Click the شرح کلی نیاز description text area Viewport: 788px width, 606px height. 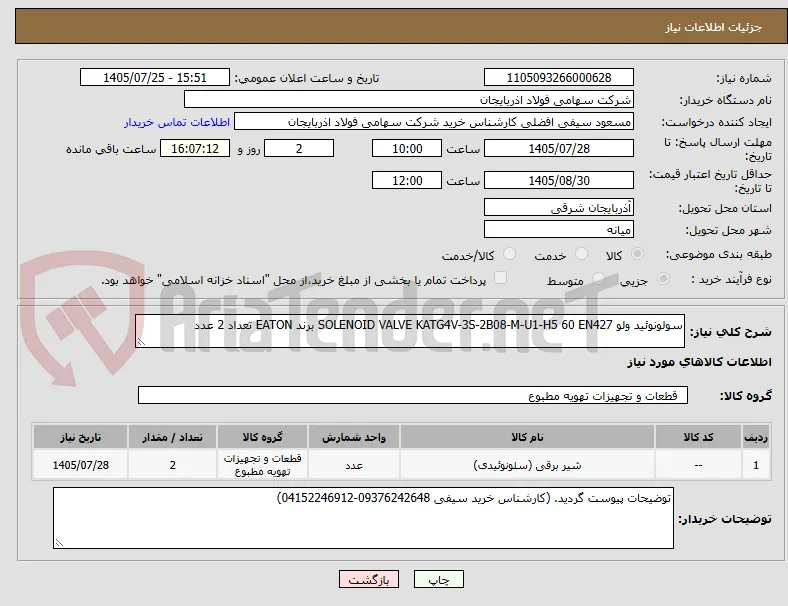(410, 331)
